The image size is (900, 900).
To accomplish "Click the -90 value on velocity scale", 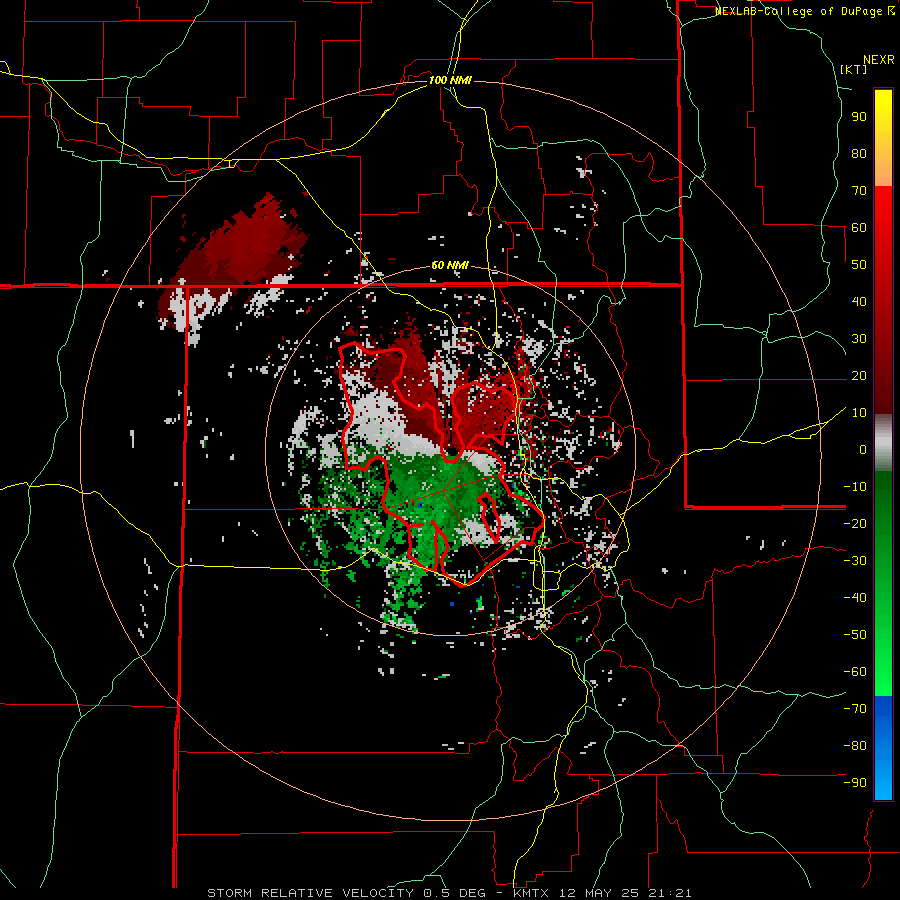I will [855, 783].
